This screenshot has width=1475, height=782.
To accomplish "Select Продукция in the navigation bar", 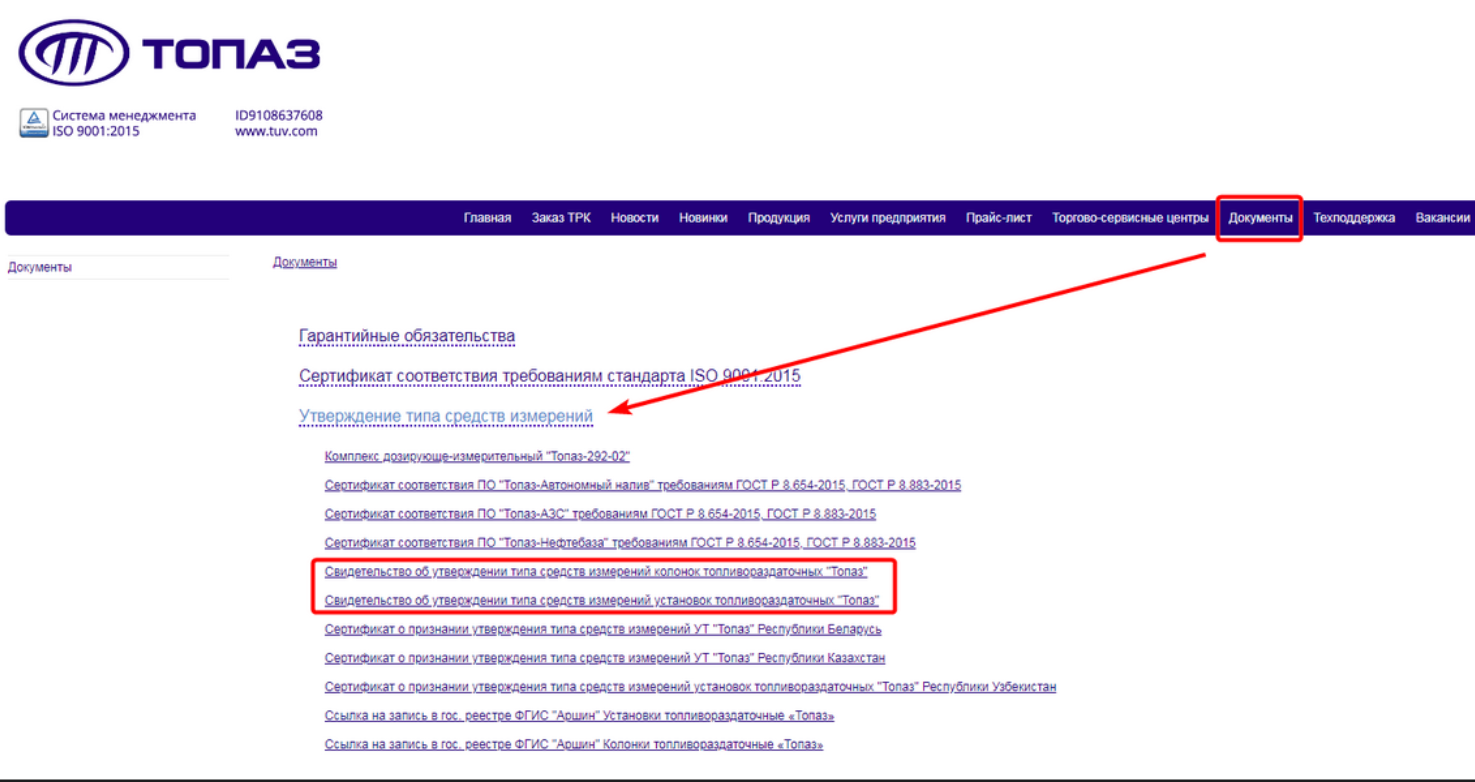I will (x=779, y=218).
